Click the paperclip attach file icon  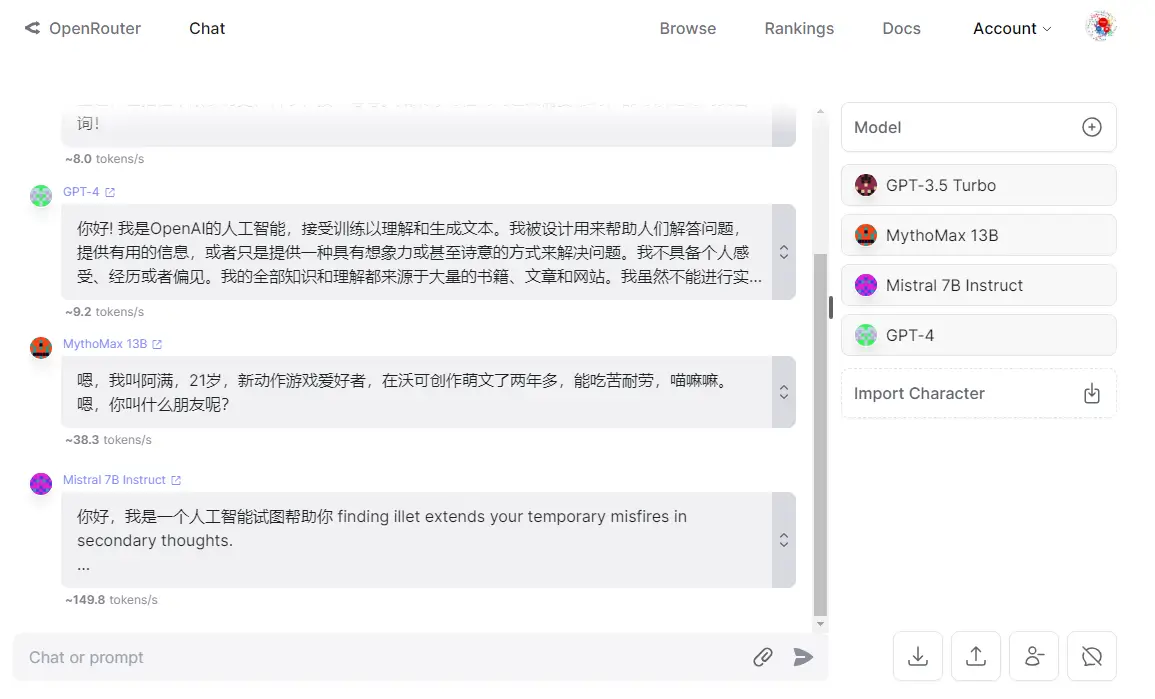pyautogui.click(x=763, y=657)
